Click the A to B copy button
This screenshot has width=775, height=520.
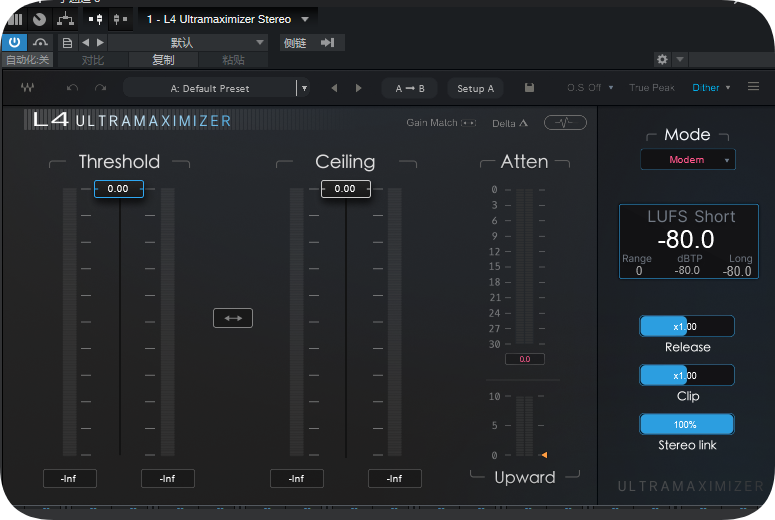coord(410,88)
